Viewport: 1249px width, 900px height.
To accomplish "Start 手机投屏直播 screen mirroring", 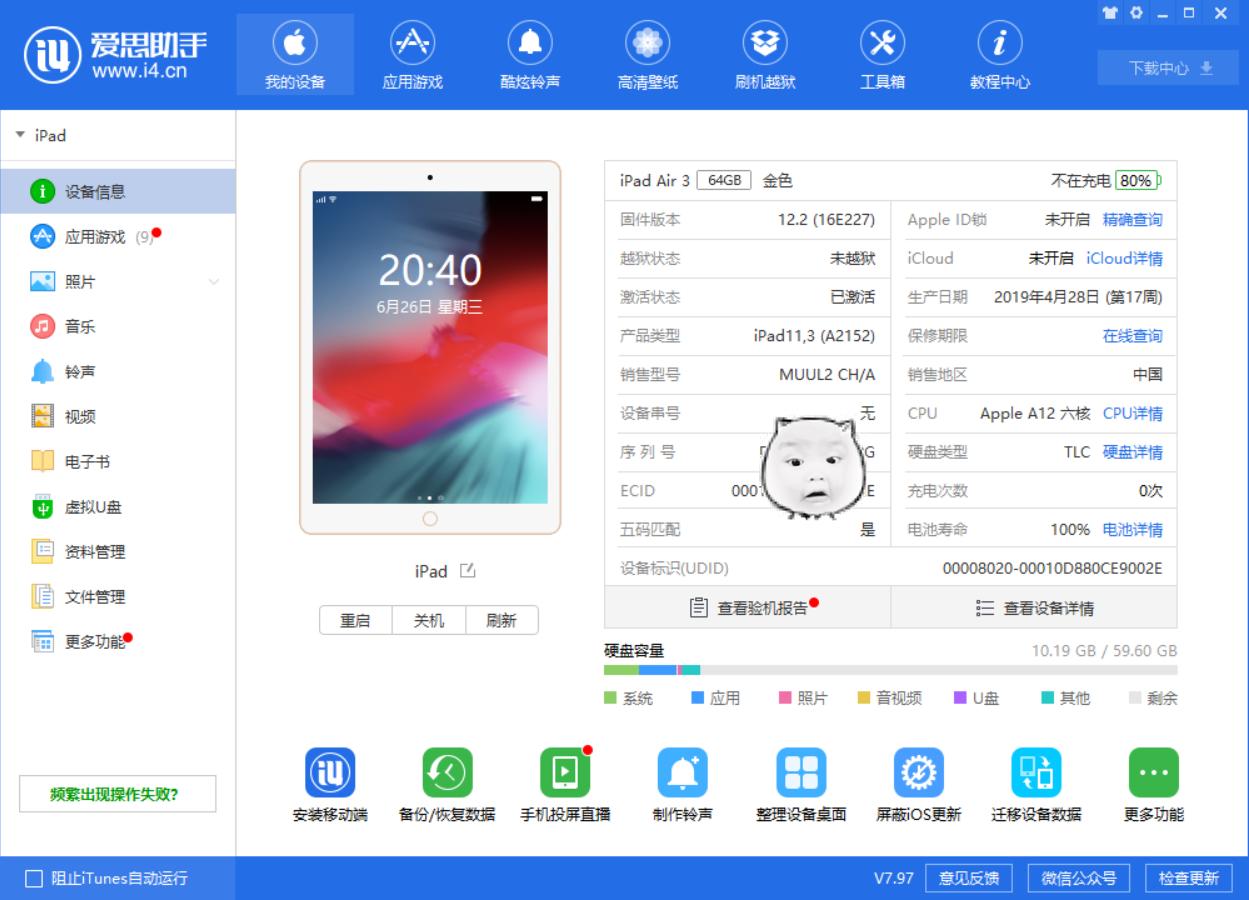I will tap(566, 780).
